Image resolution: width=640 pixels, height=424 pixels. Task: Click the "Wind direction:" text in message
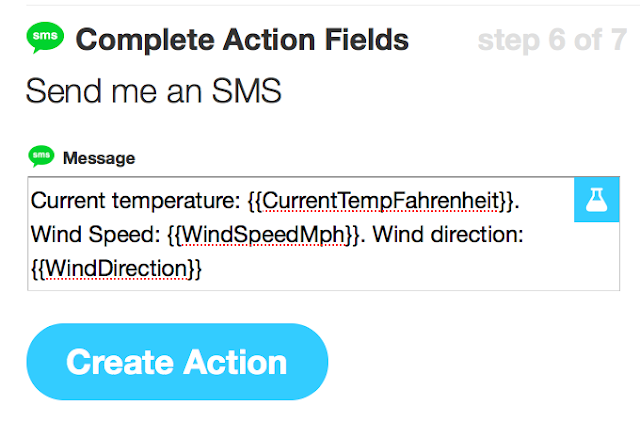454,235
